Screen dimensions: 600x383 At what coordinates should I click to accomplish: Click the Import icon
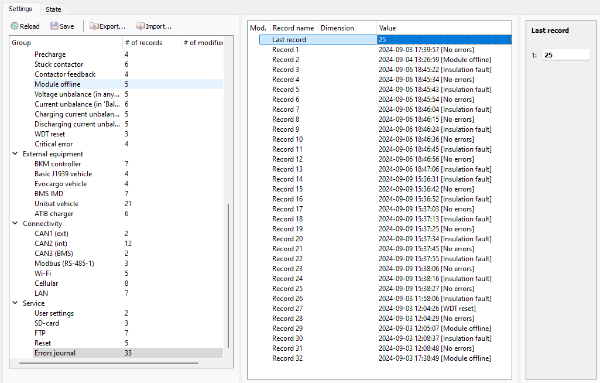pos(140,26)
